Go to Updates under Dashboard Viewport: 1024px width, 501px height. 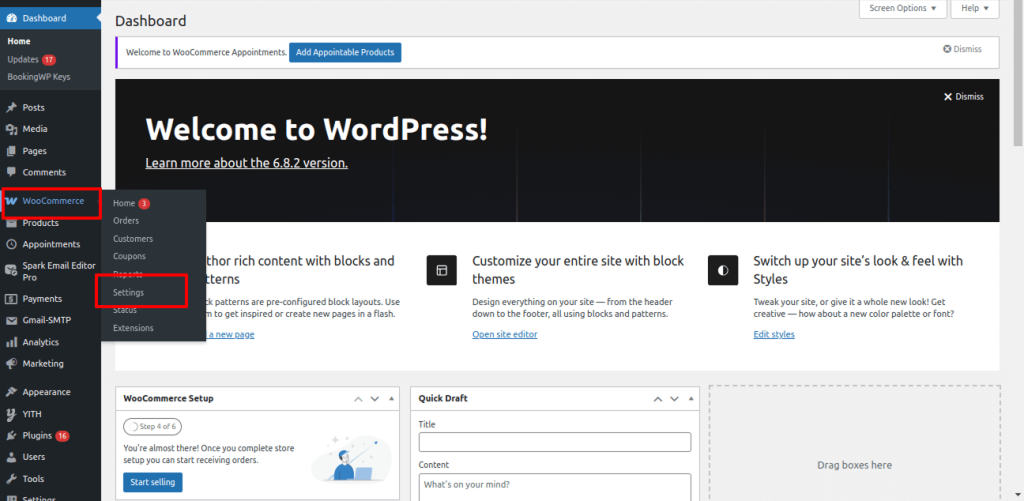tap(23, 59)
